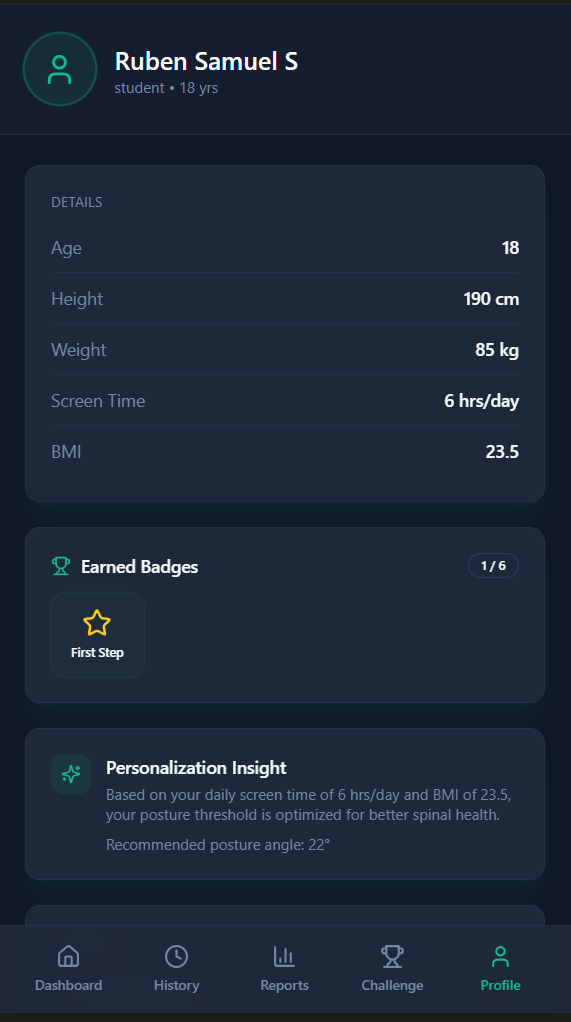Image resolution: width=571 pixels, height=1022 pixels.
Task: Go to the History tab label
Action: (177, 985)
